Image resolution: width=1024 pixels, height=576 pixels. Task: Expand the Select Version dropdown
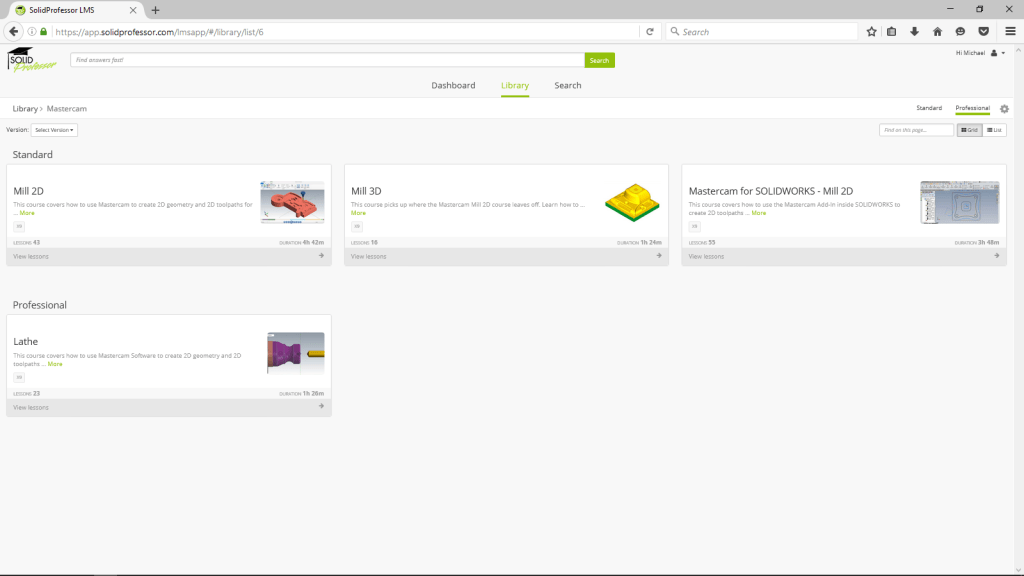(x=54, y=130)
